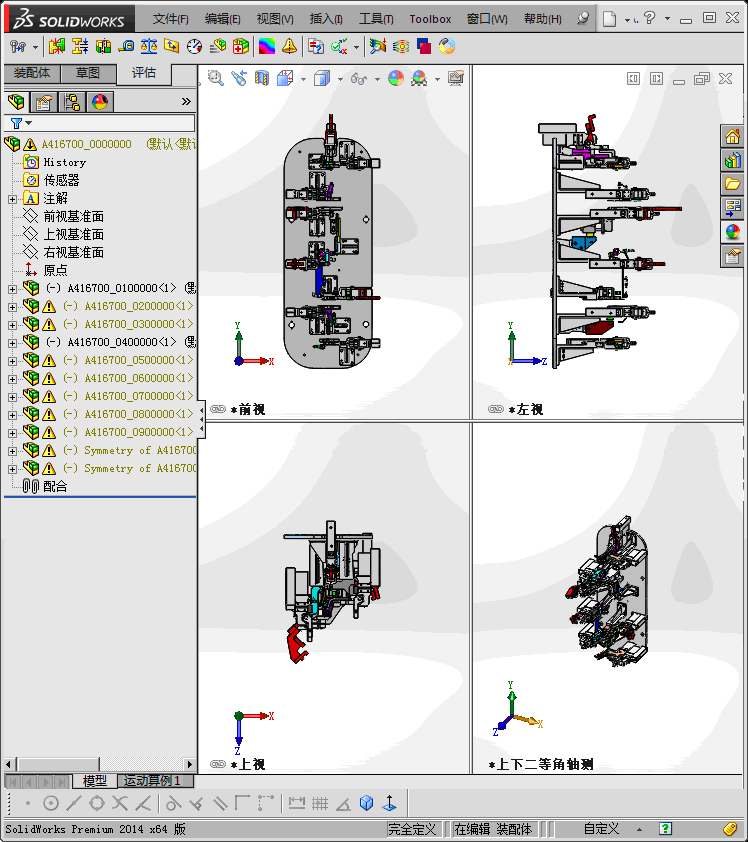Click the yellow tag icon in status bar

729,829
